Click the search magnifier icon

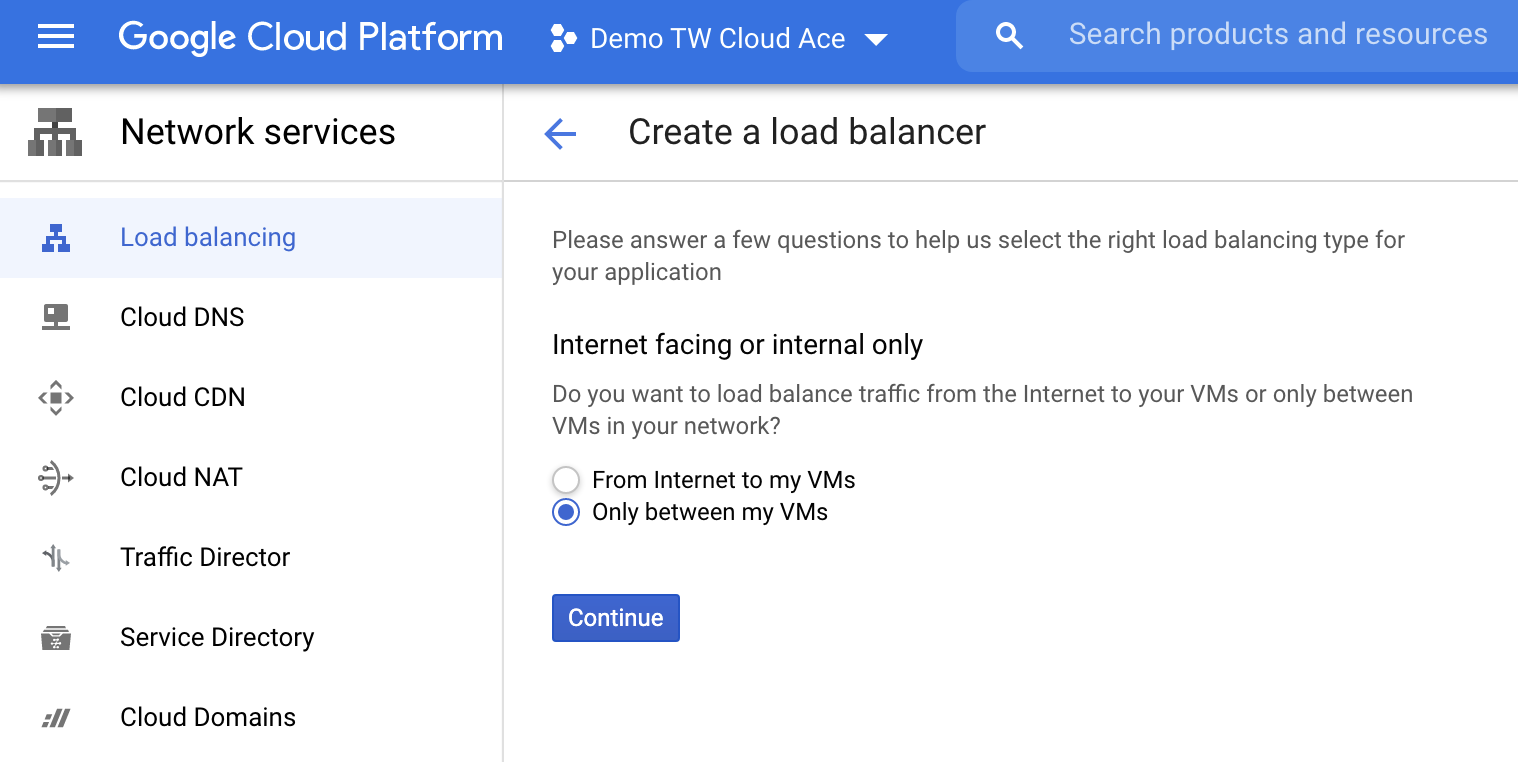(1009, 34)
